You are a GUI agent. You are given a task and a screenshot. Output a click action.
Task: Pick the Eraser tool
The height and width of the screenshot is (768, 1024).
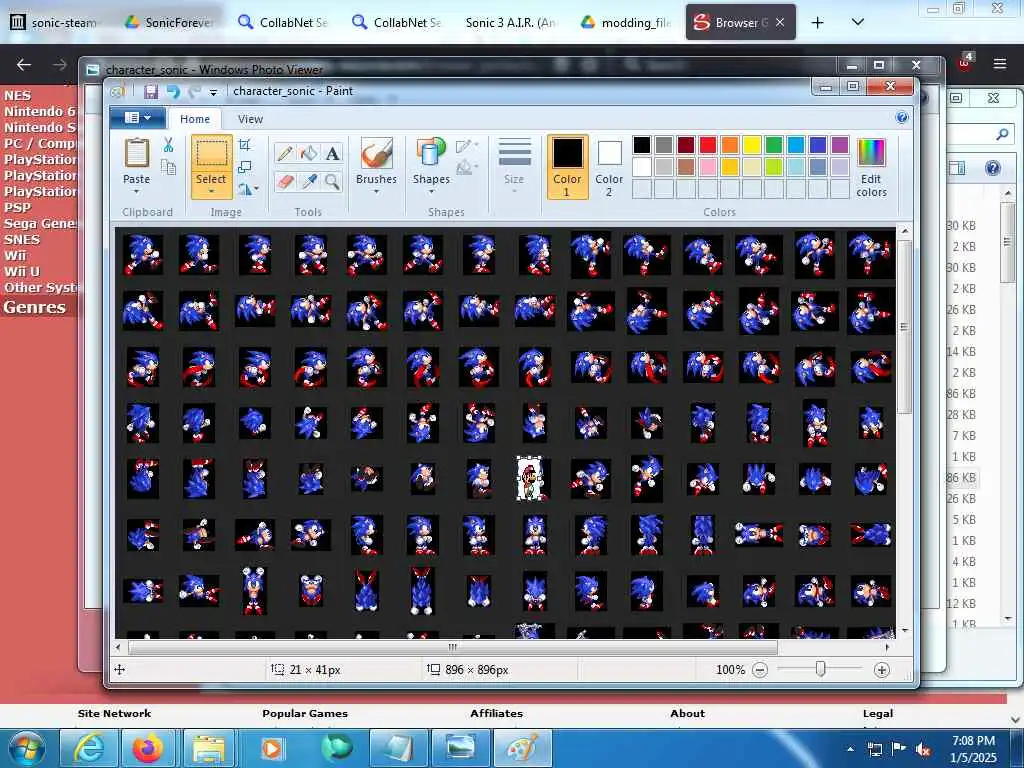[285, 182]
